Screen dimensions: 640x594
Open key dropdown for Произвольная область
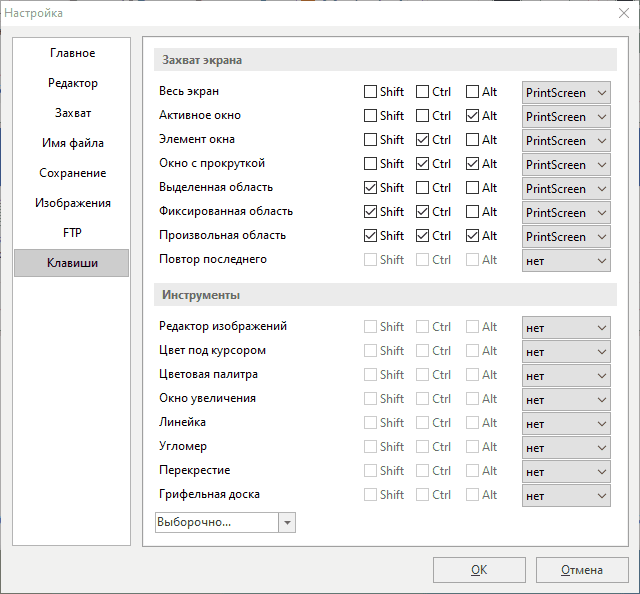[566, 237]
